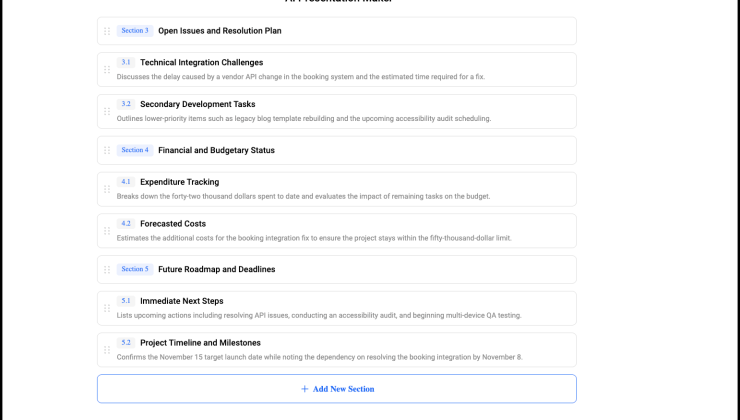
Task: Click drag handle beside Project Timeline and Milestones
Action: click(x=107, y=350)
